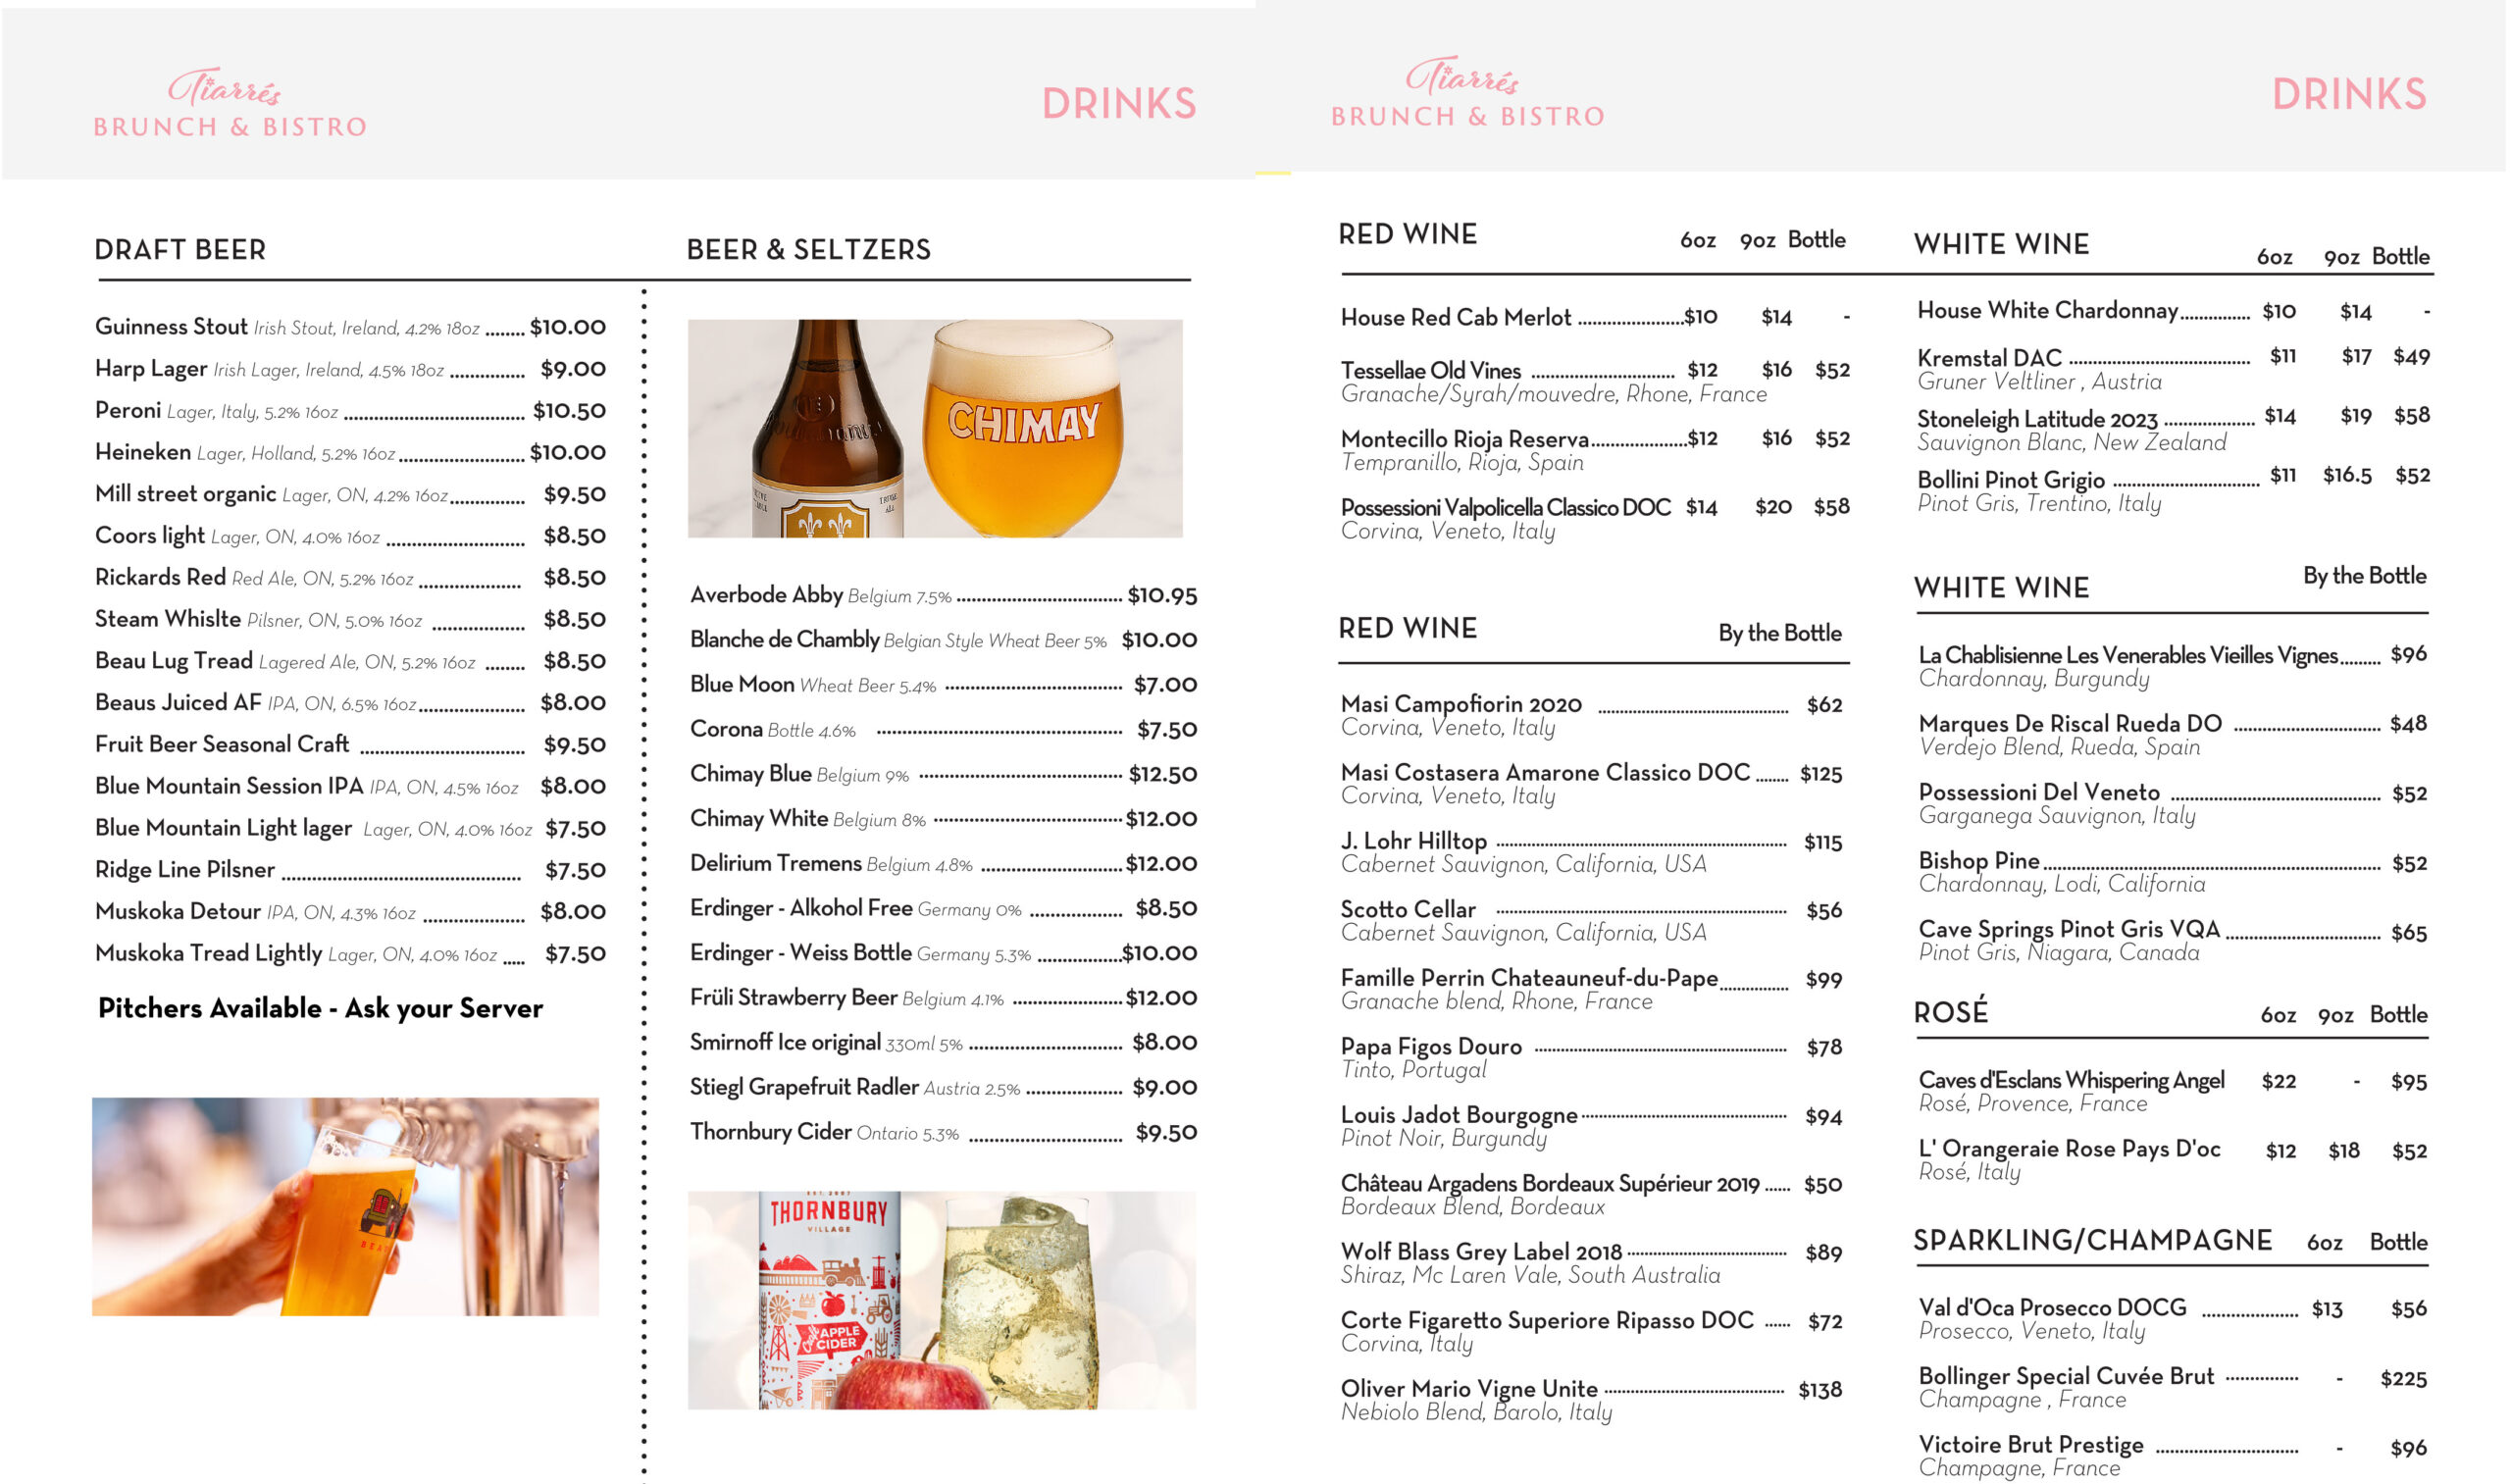Viewport: 2511px width, 1484px height.
Task: Click Famille Perrin Chateauneuf-du-Pape entry
Action: coord(1592,990)
